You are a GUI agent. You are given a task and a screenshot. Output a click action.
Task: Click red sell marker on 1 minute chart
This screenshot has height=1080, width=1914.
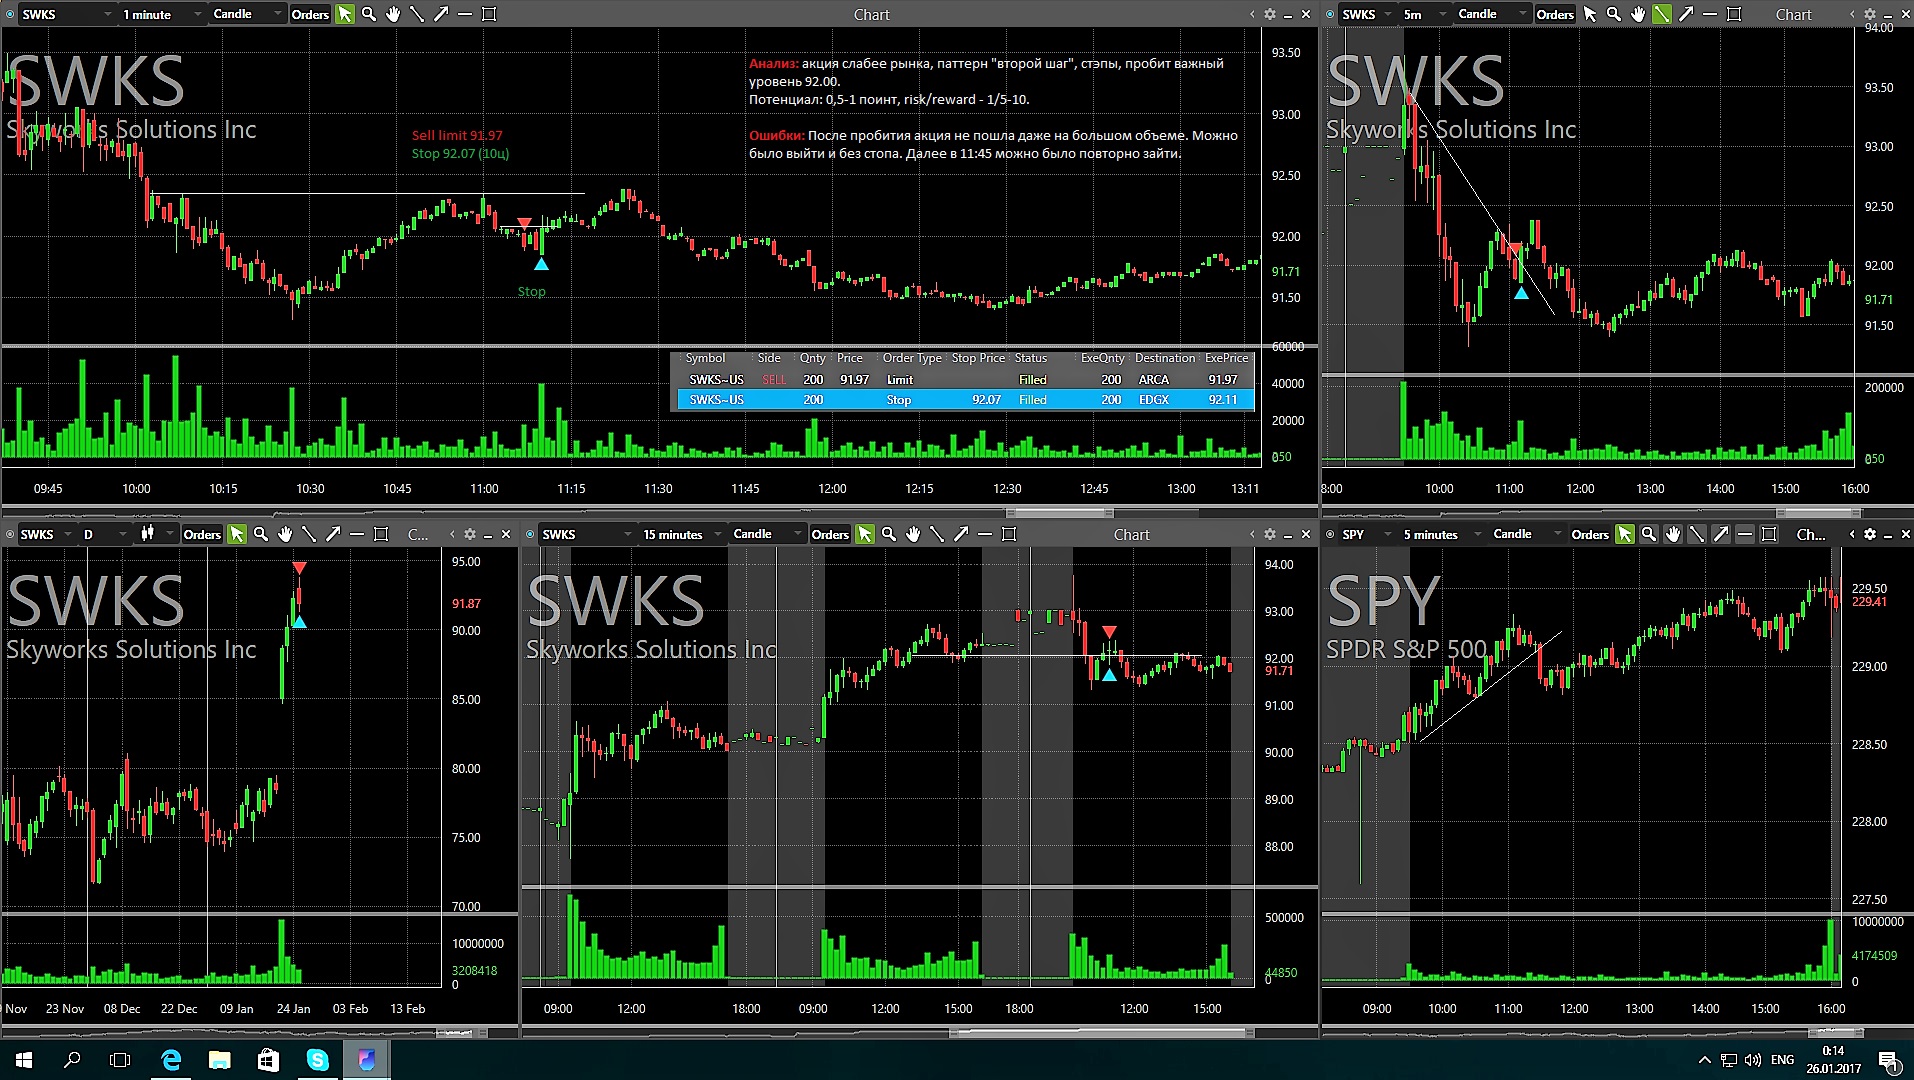pyautogui.click(x=524, y=223)
